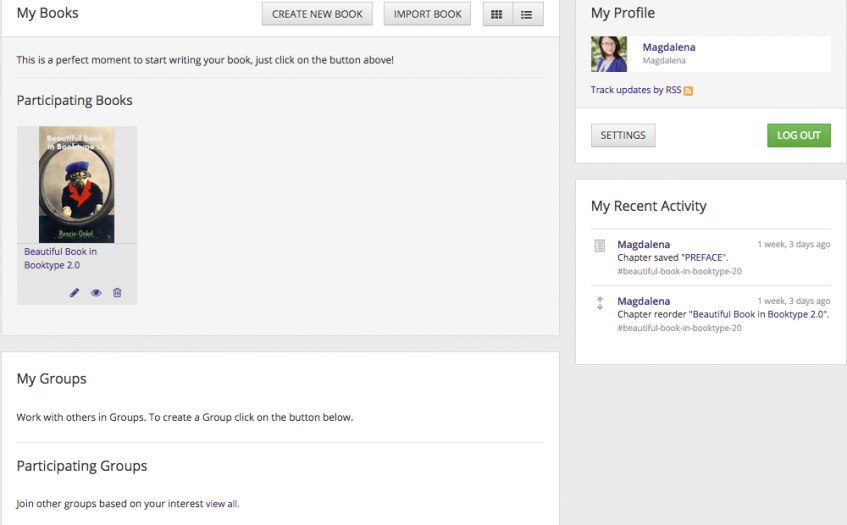Open reordered "Beautiful Book in Booktype 2.0" activity link
847x525 pixels.
click(758, 314)
